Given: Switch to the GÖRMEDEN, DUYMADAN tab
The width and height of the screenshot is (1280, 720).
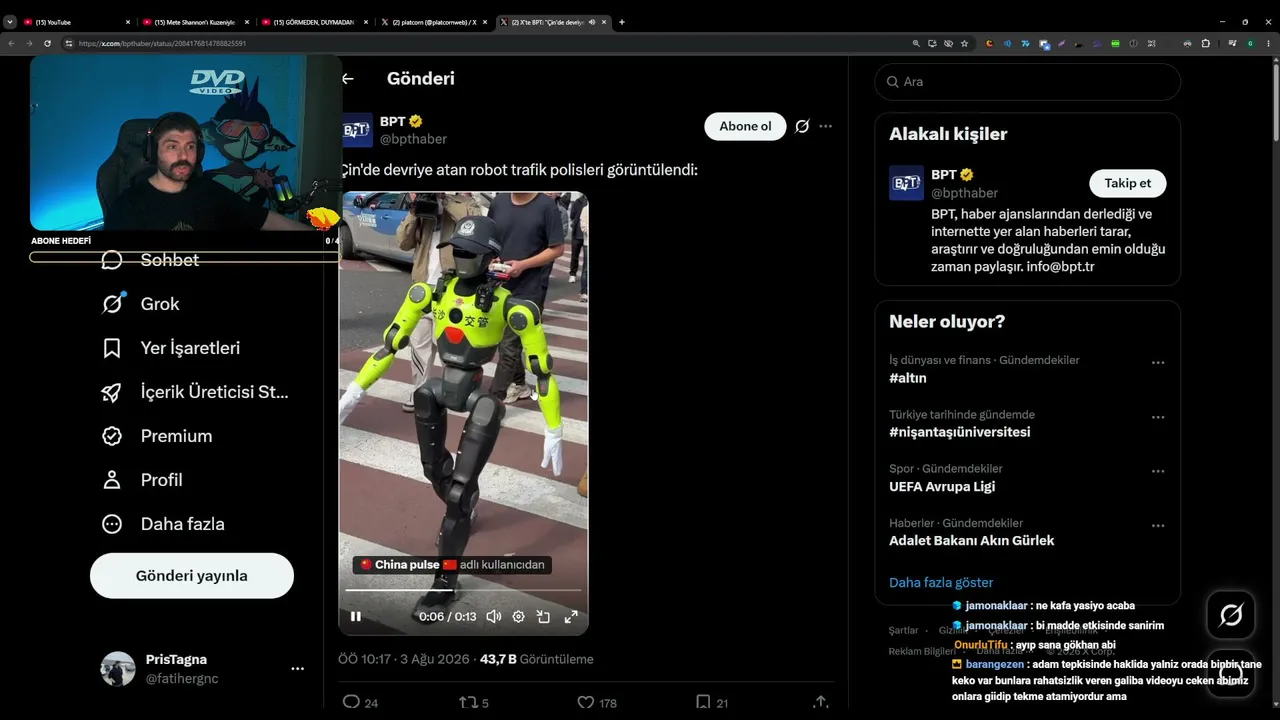Looking at the screenshot, I should click(315, 22).
